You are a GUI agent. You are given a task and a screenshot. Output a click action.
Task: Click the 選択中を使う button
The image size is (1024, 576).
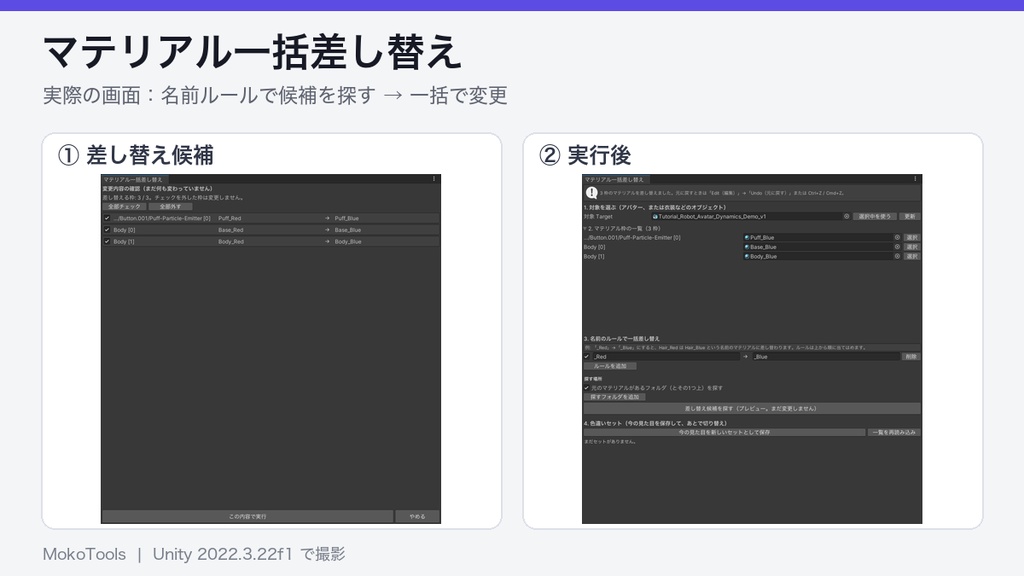[874, 216]
